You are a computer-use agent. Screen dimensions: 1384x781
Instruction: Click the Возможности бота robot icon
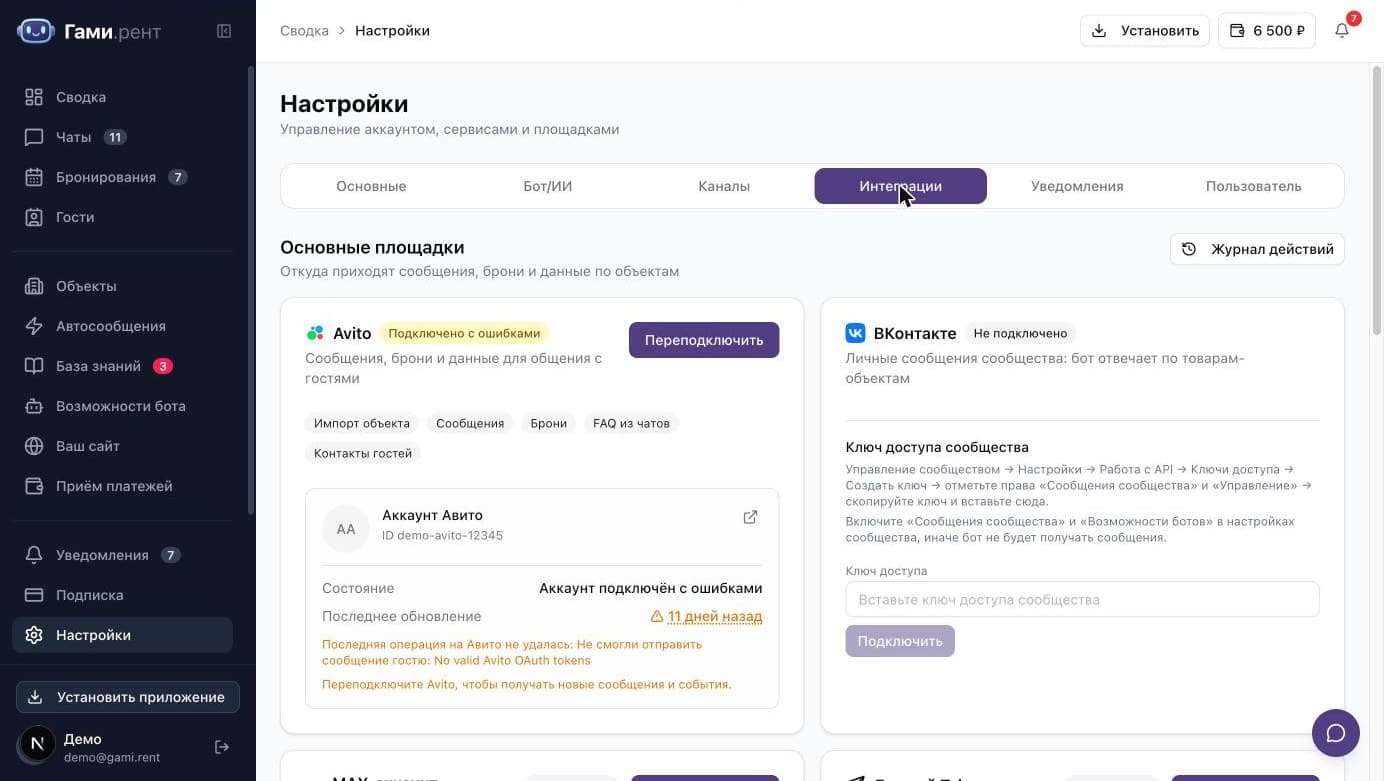34,406
